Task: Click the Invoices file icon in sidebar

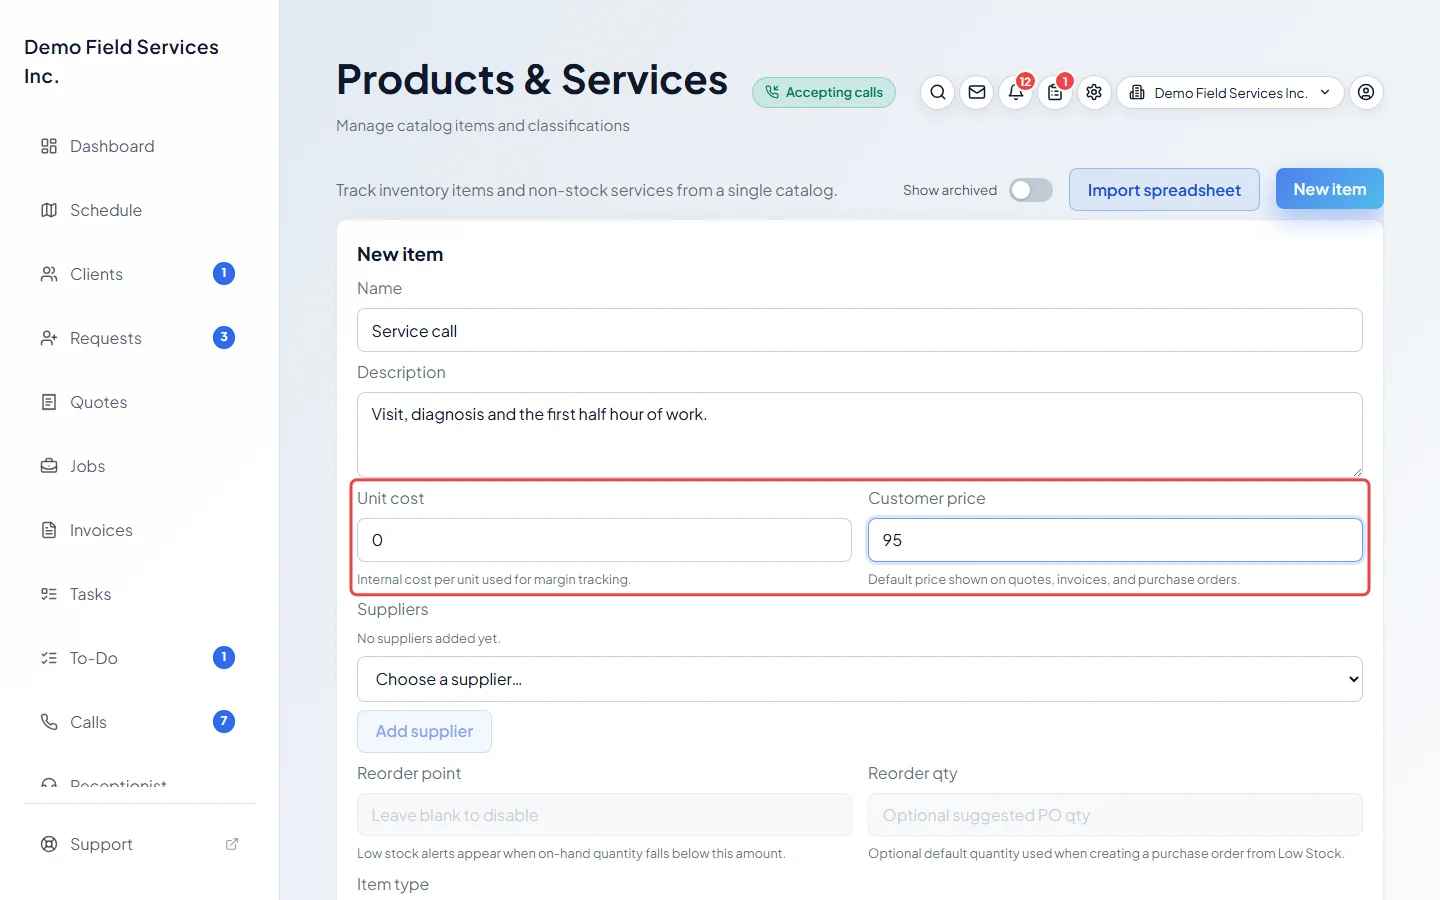Action: 49,530
